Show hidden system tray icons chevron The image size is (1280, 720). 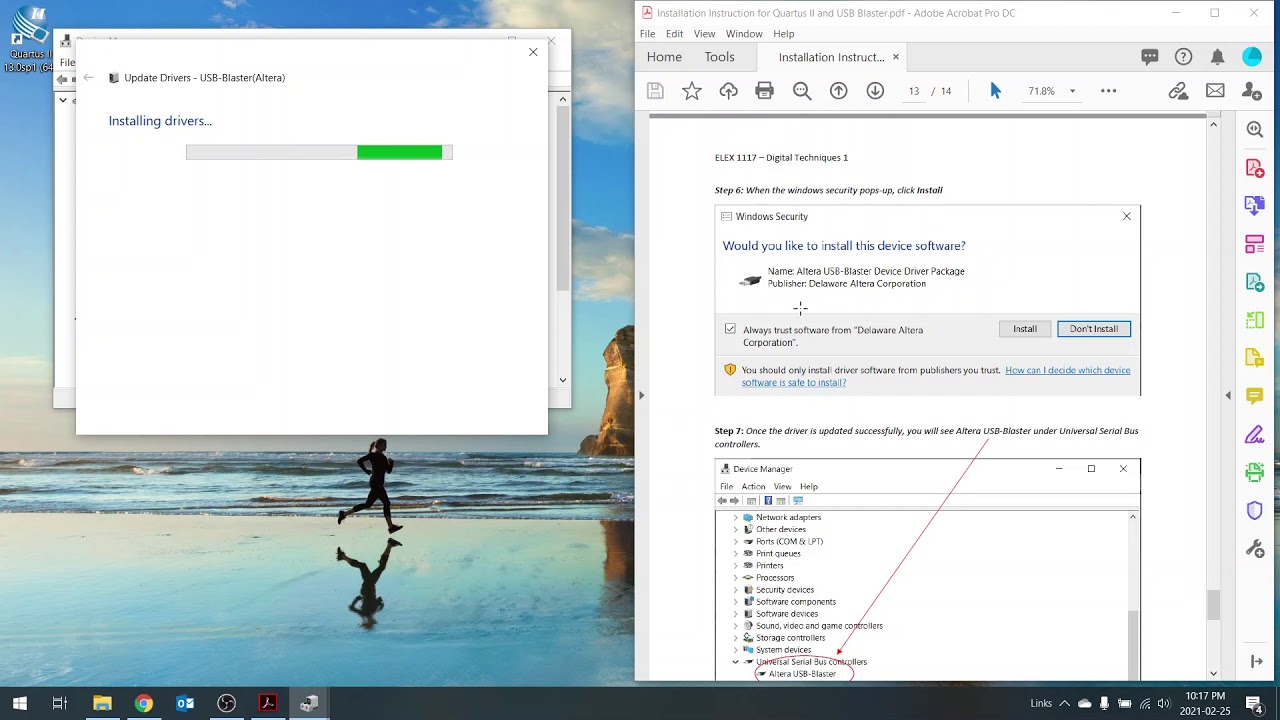(1064, 703)
